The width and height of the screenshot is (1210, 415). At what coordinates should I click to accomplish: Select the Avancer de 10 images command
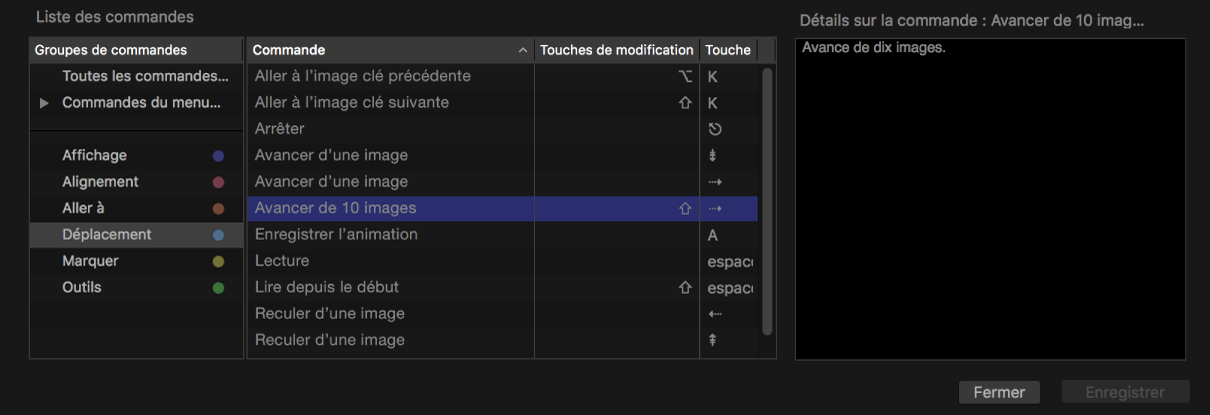(336, 209)
